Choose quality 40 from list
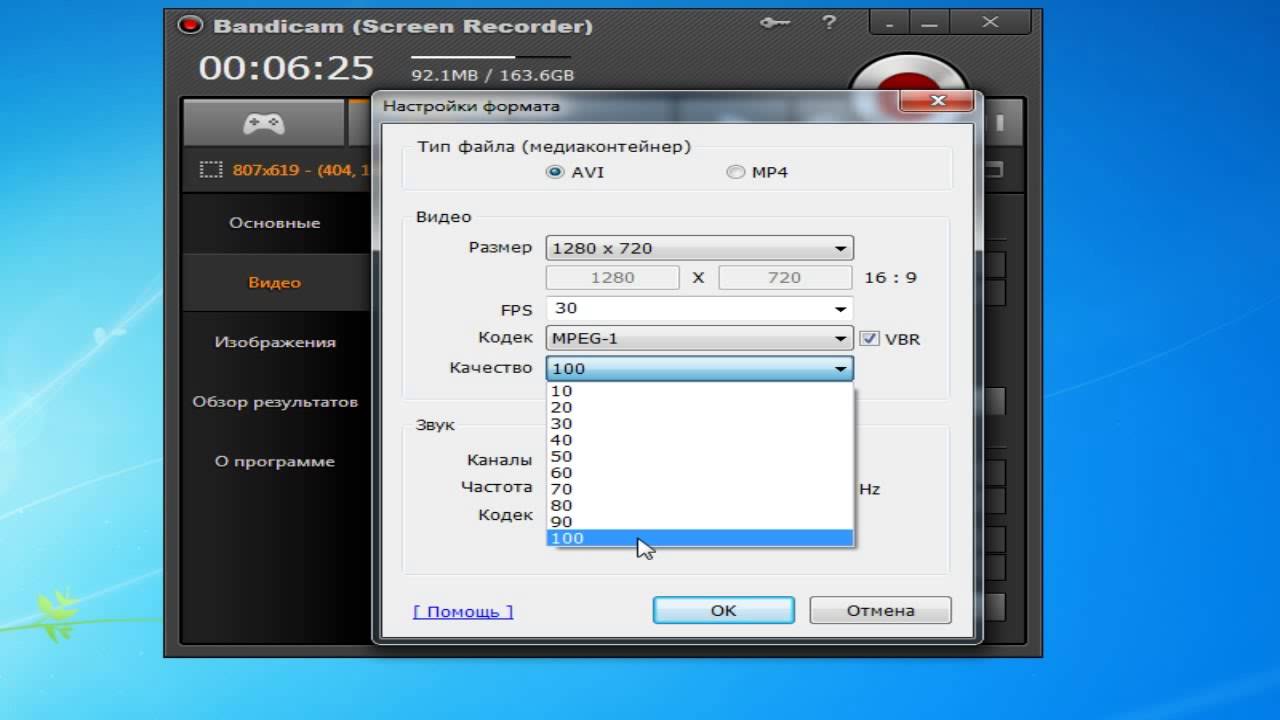 click(700, 440)
